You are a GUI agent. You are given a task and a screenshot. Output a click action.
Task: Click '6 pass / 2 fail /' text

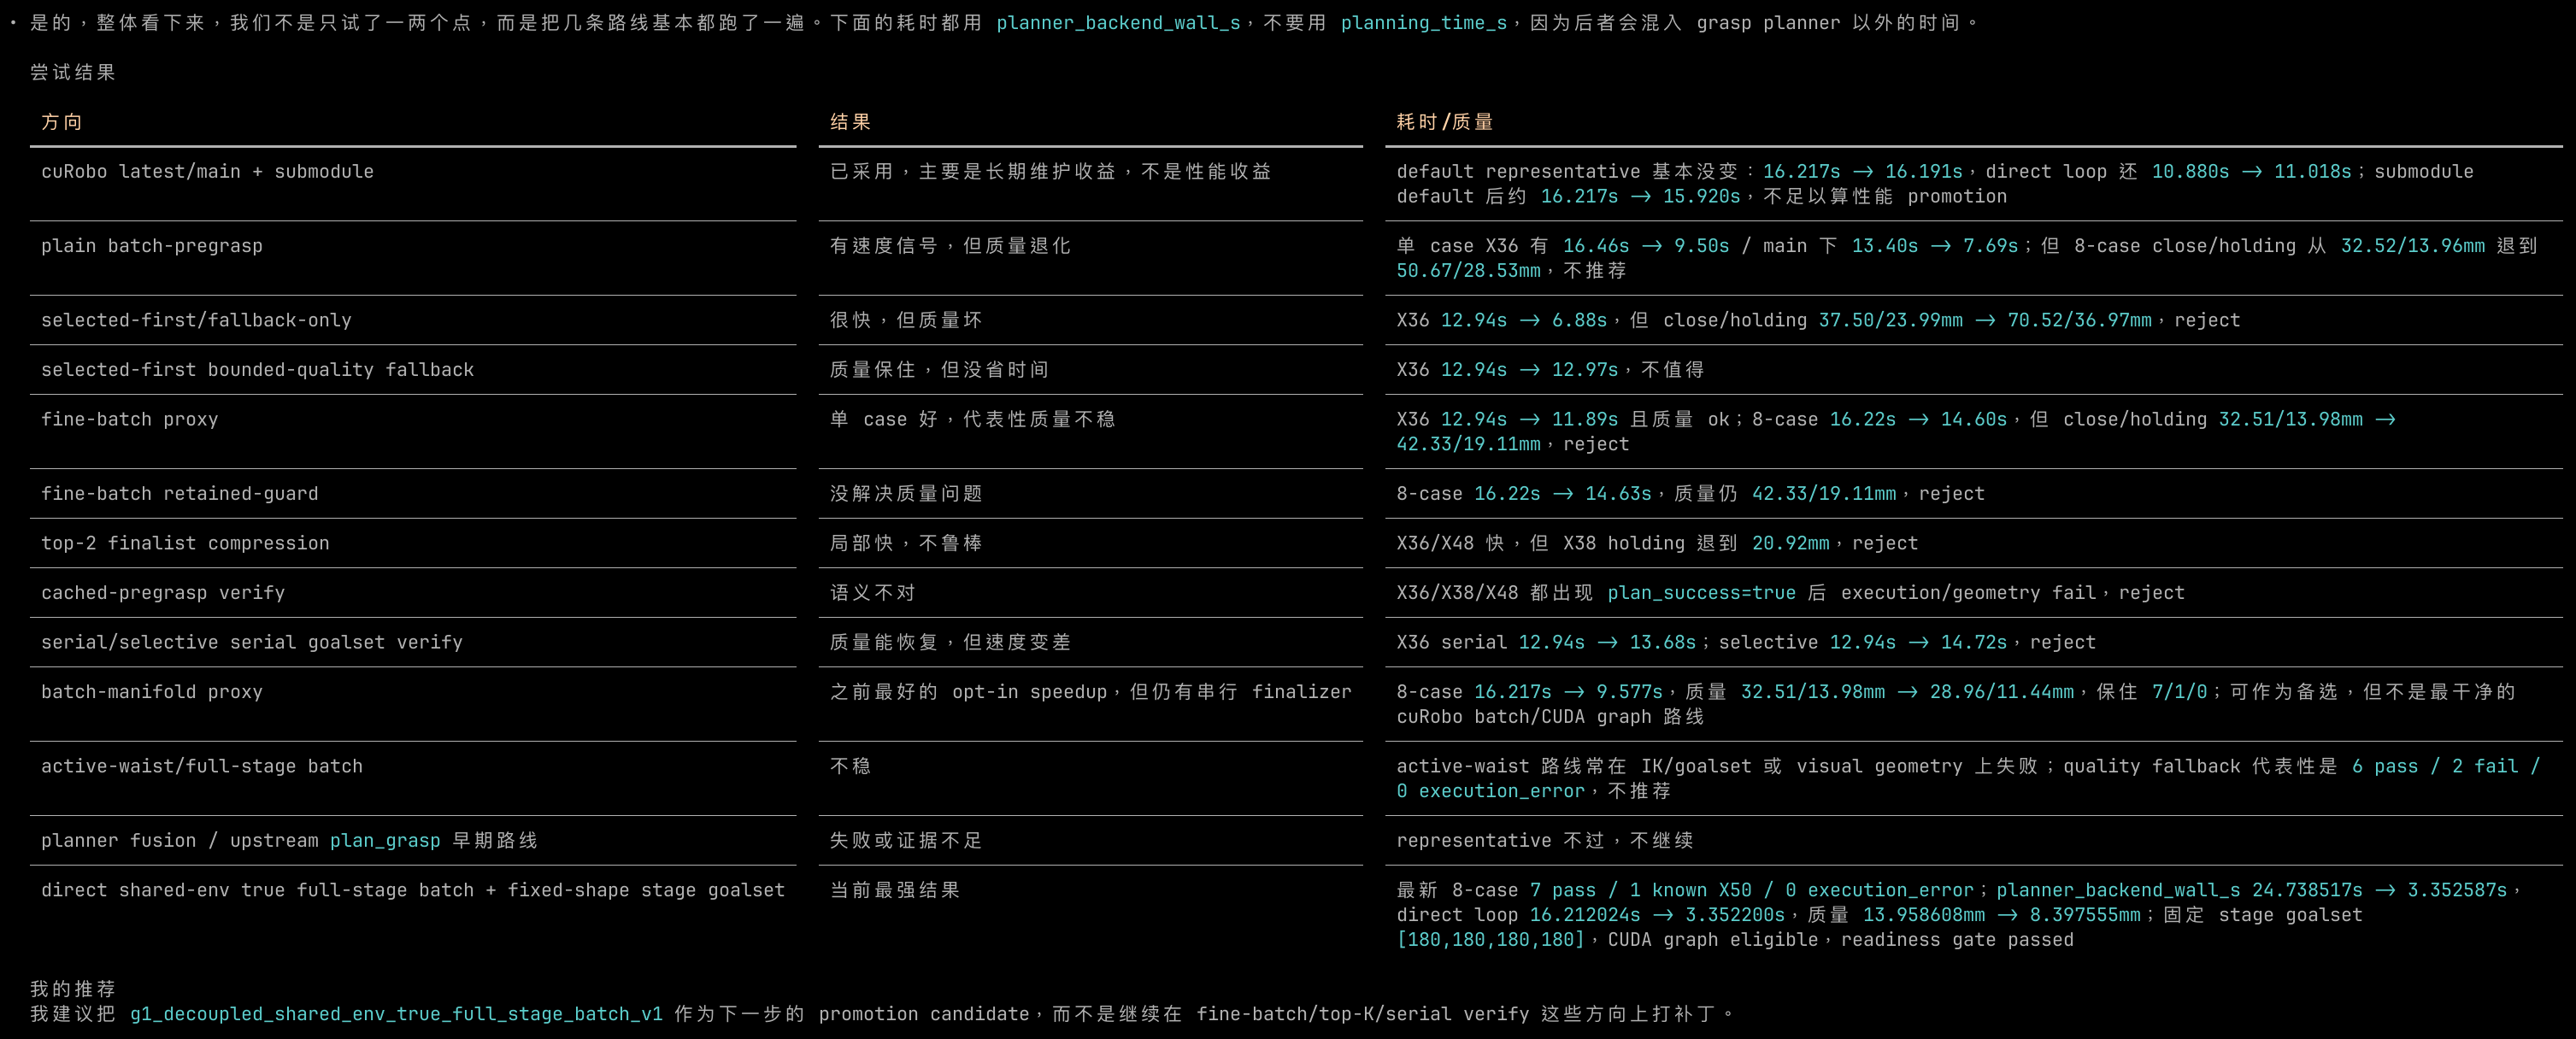(2446, 766)
